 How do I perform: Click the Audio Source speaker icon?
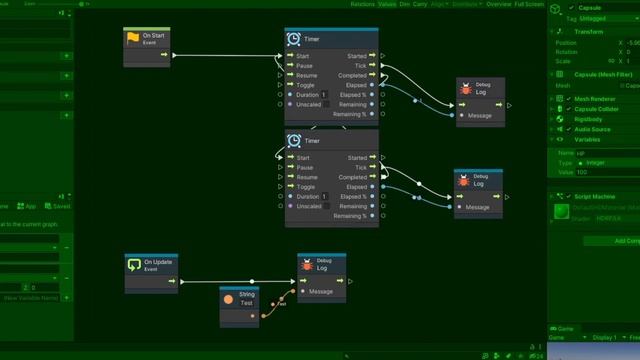click(560, 129)
